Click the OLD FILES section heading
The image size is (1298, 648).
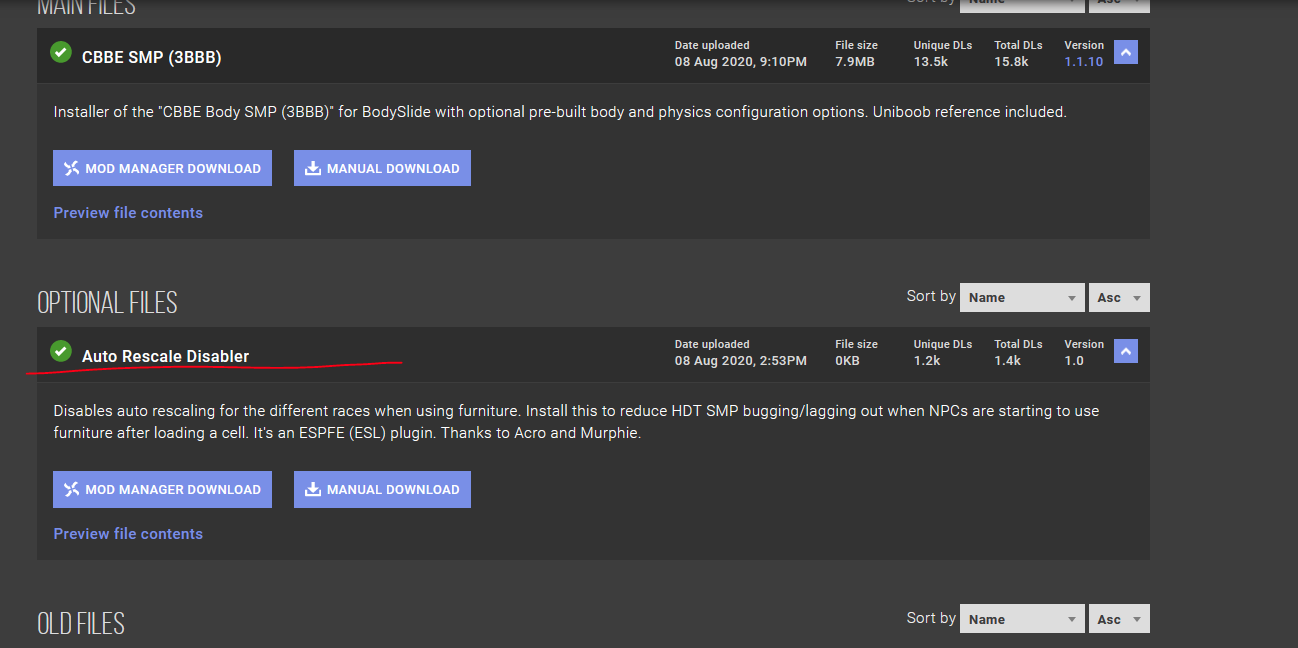pos(81,623)
